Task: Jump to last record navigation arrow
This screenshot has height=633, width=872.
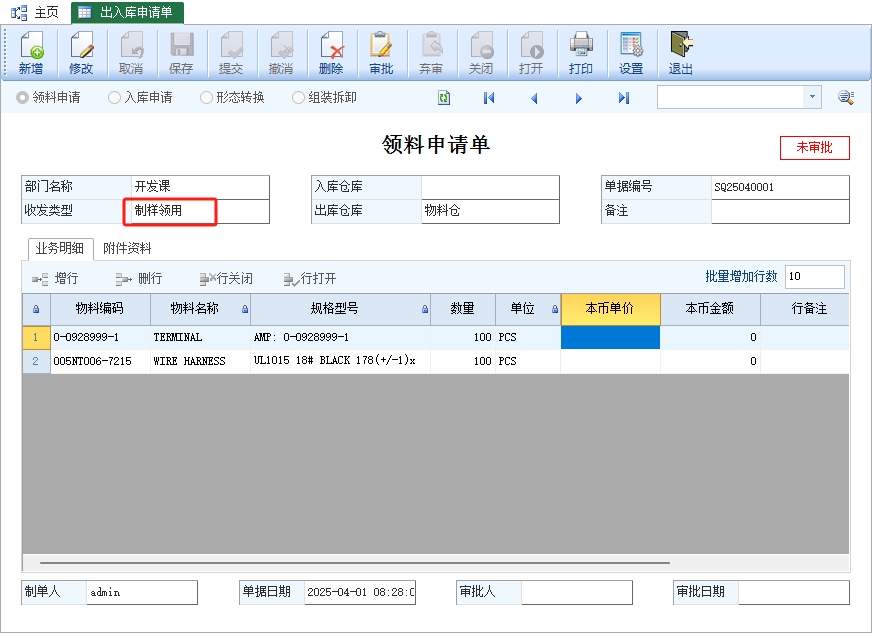Action: [624, 98]
